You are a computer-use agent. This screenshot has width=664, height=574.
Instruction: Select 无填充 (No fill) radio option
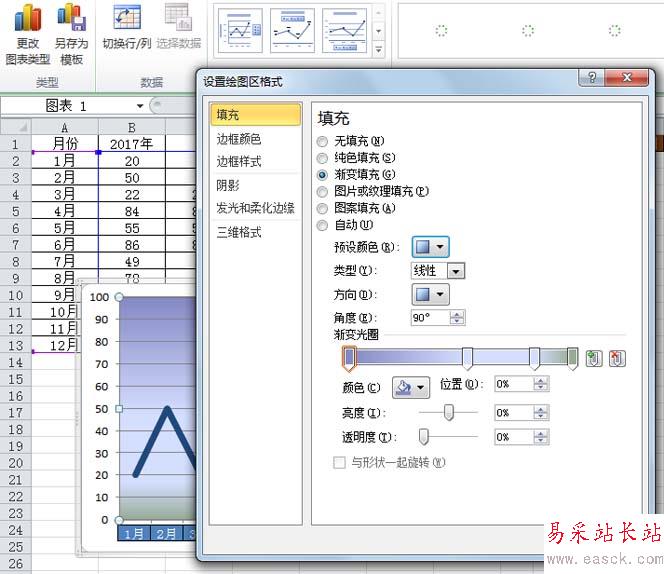[x=322, y=141]
